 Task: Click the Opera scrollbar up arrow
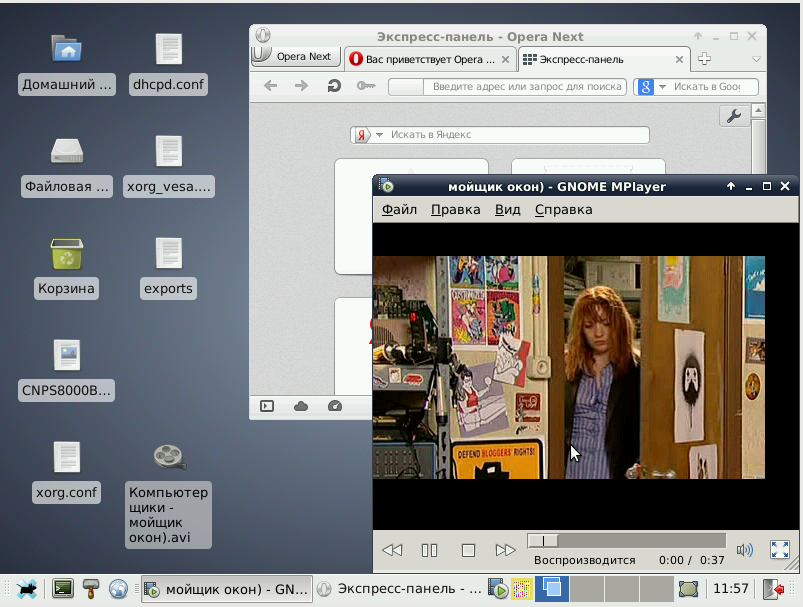coord(758,110)
